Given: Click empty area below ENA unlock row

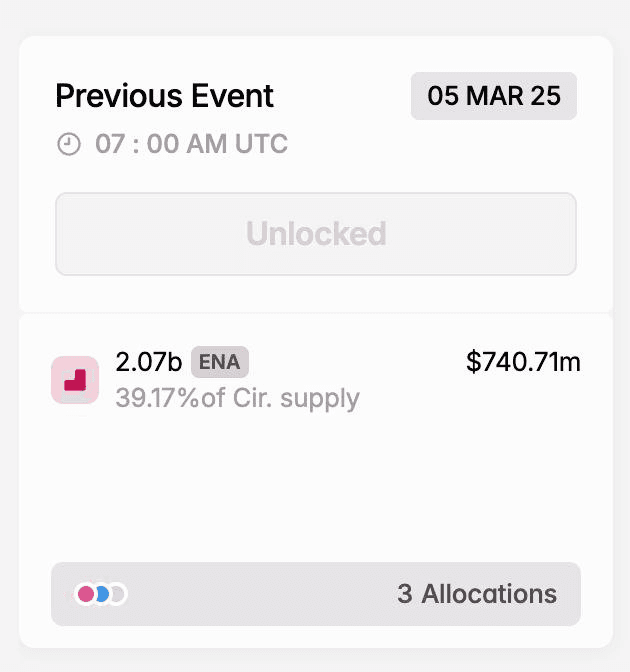Looking at the screenshot, I should pos(316,484).
